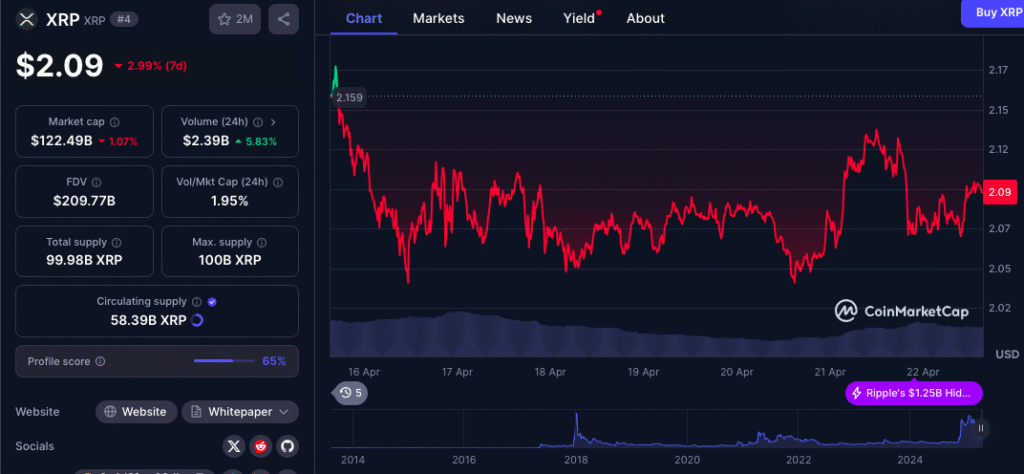The width and height of the screenshot is (1024, 474).
Task: Click the Buy XRP button
Action: (992, 12)
